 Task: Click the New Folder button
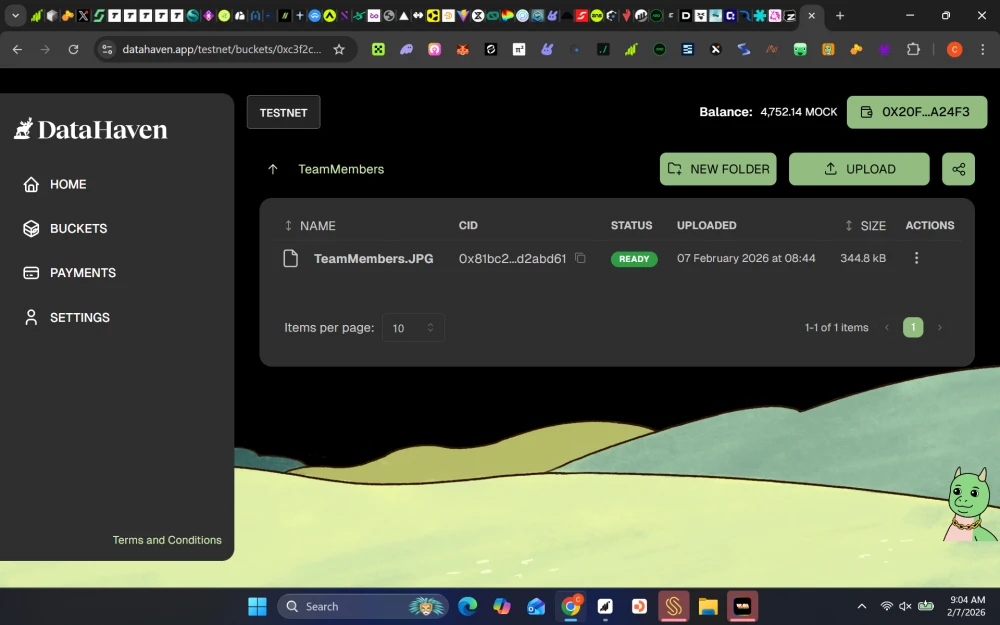click(718, 169)
